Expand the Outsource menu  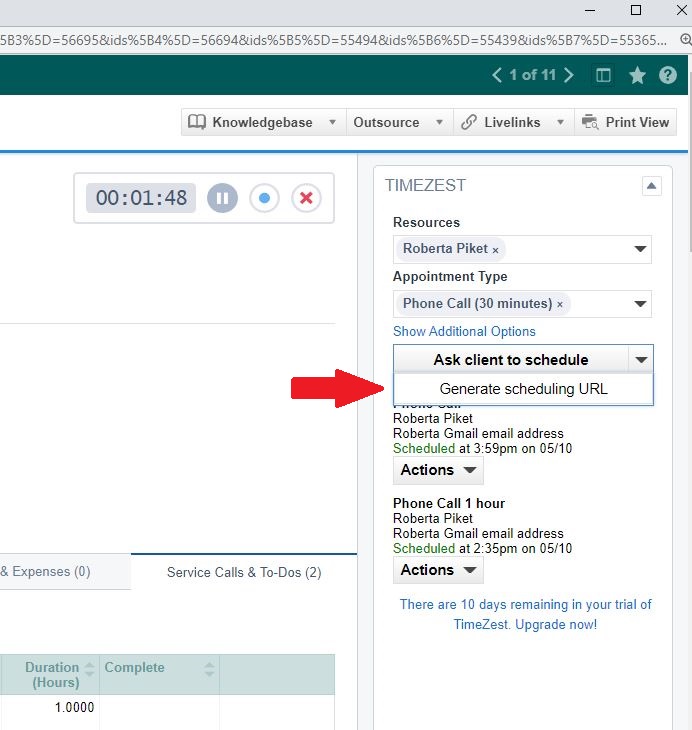click(x=397, y=122)
